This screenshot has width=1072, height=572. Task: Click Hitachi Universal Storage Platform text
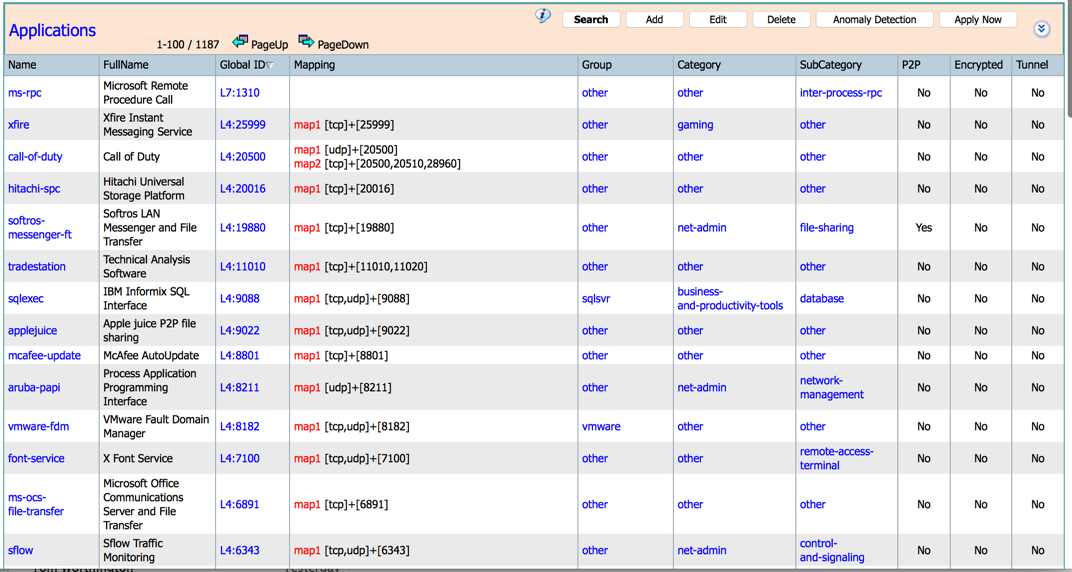coord(144,189)
